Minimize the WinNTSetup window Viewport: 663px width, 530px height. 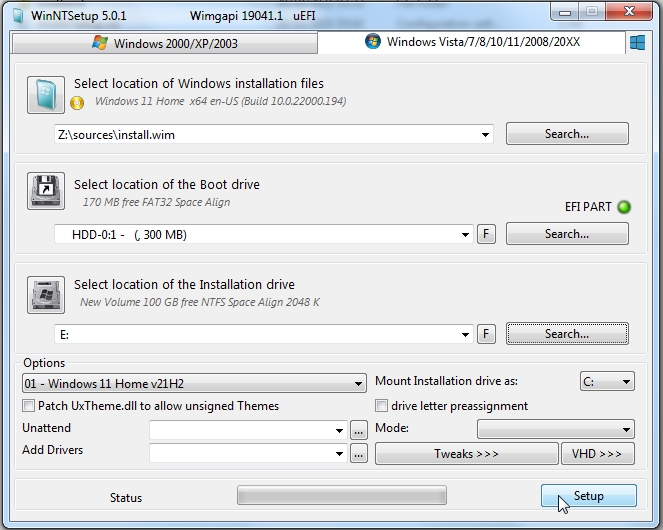(x=564, y=12)
